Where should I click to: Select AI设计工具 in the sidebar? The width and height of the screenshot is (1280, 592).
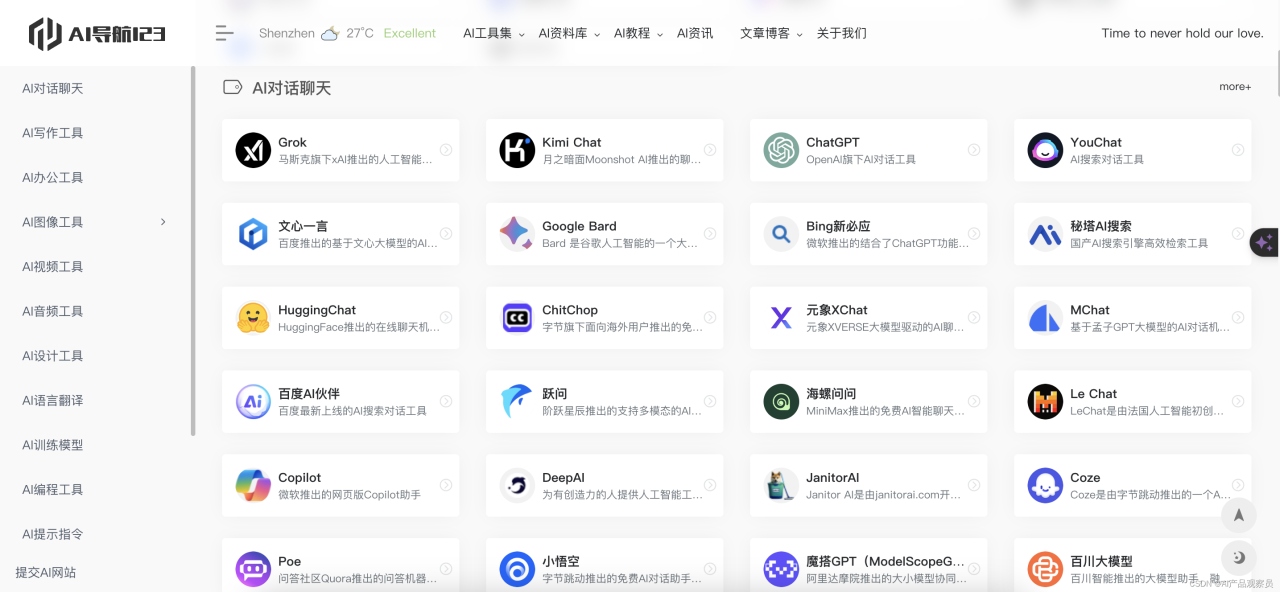(53, 356)
